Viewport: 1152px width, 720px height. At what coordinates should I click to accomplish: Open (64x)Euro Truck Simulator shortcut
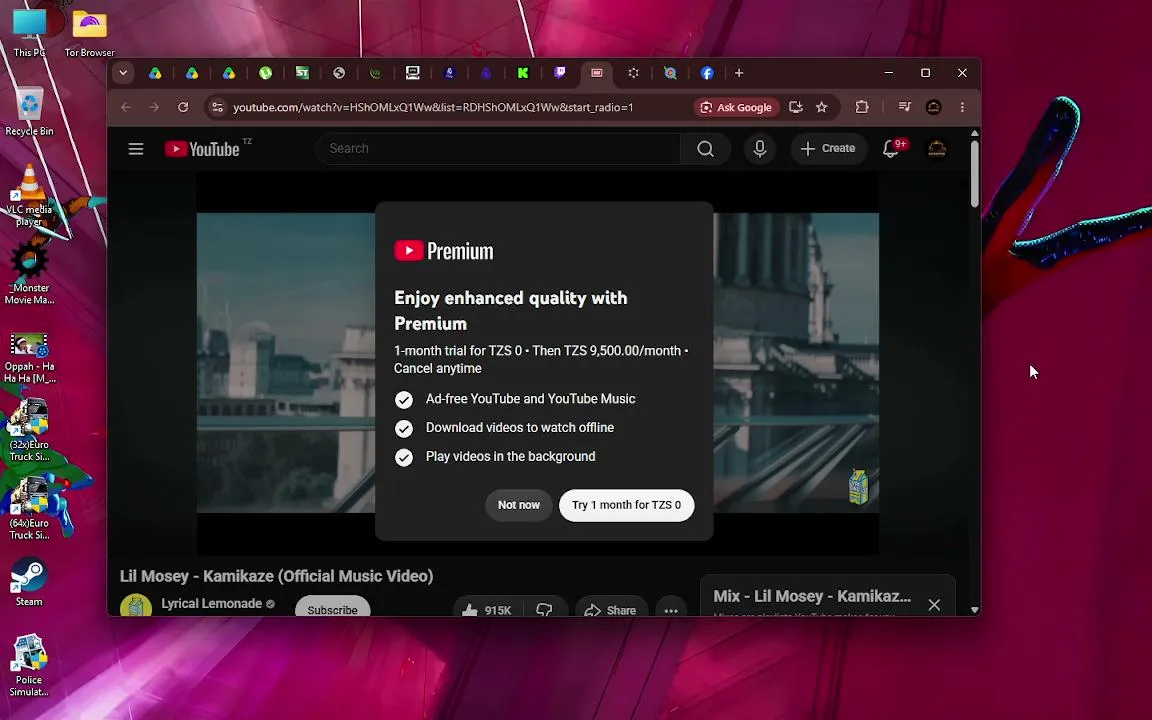(29, 508)
